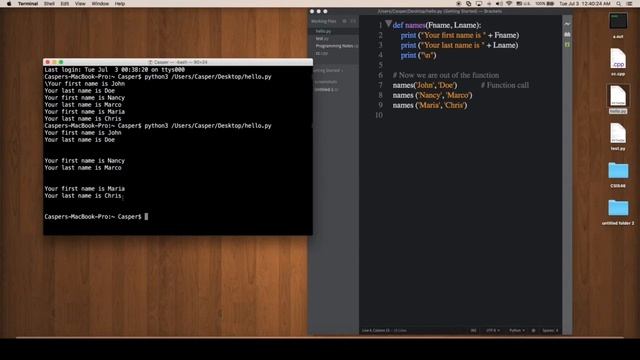
Task: Open Spotlight search magnifier icon
Action: pyautogui.click(x=619, y=4)
